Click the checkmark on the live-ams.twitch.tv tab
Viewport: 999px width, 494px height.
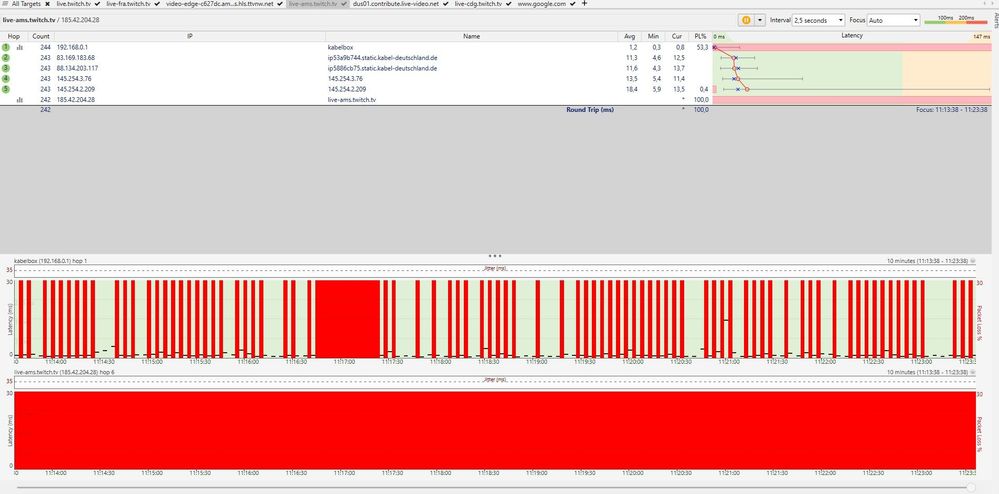point(343,4)
